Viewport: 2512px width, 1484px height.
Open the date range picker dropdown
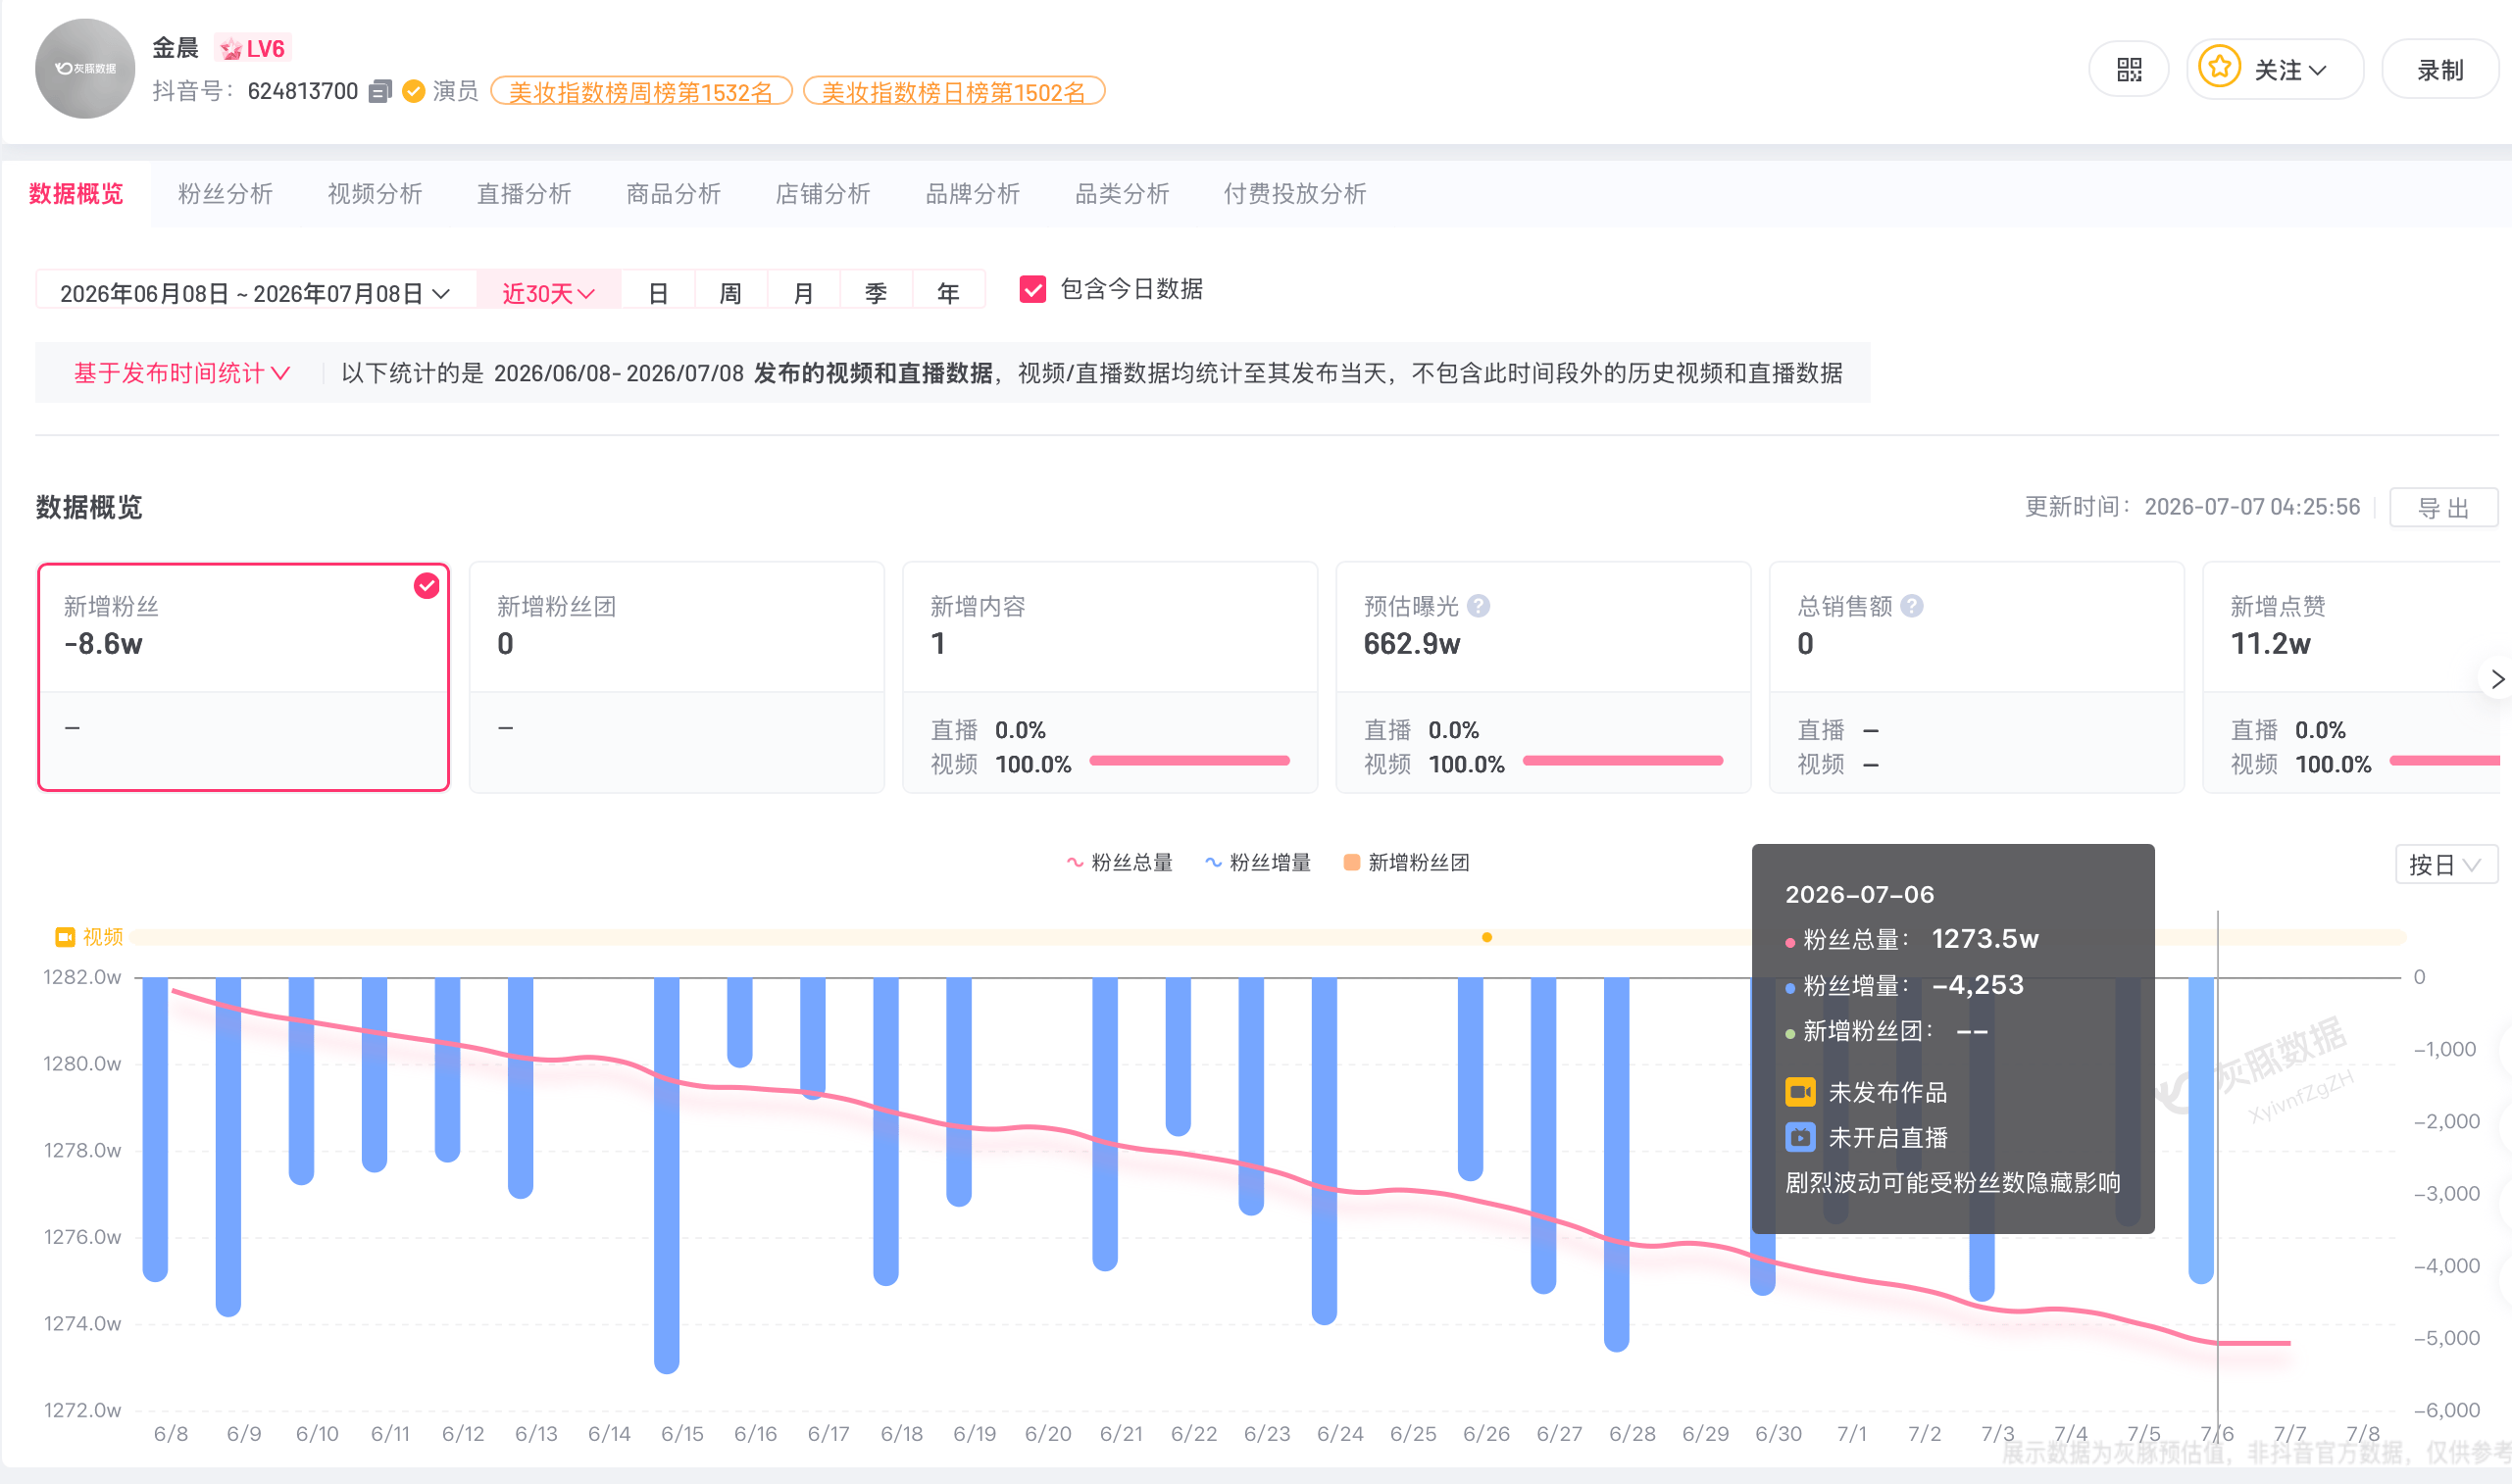256,293
